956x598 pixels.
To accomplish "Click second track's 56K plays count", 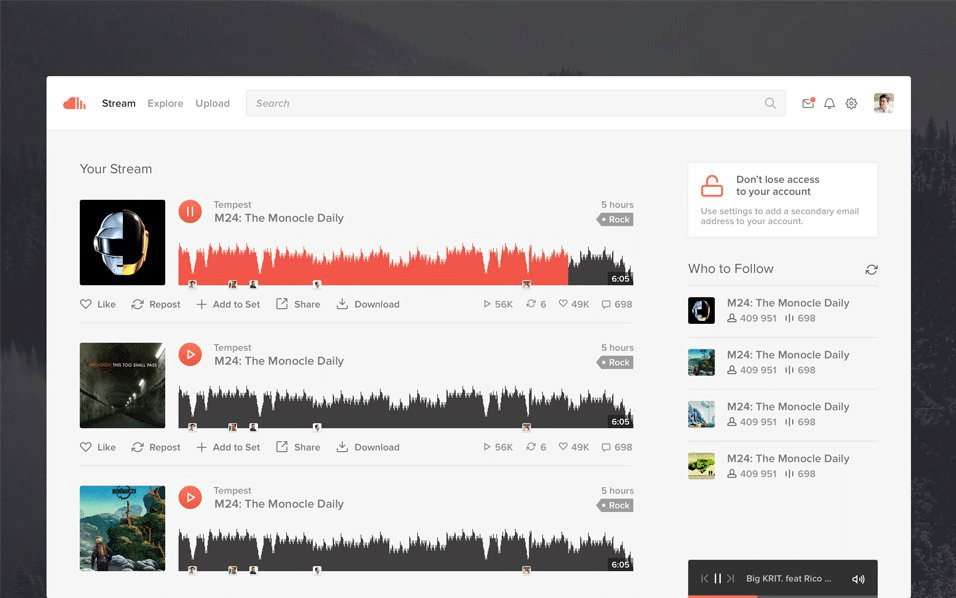I will (498, 447).
